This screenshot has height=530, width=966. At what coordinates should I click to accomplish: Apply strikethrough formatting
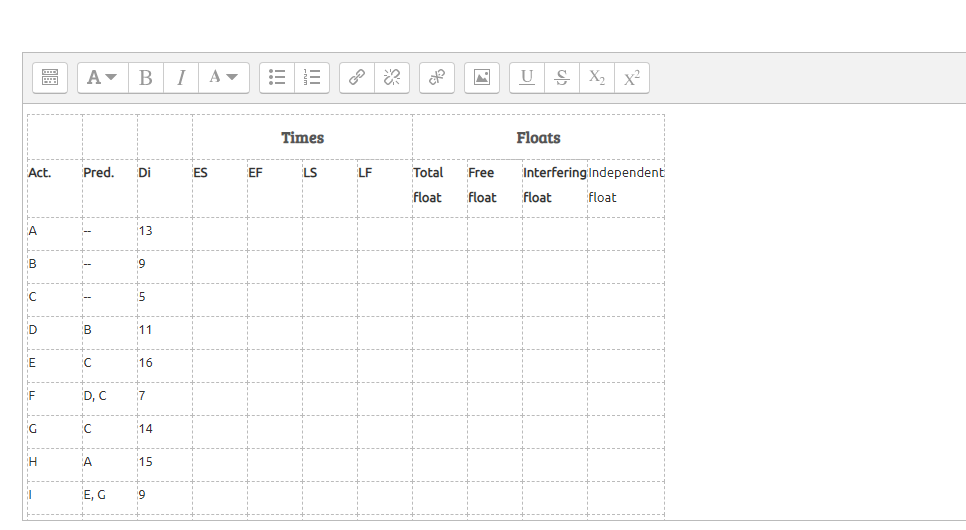[562, 78]
